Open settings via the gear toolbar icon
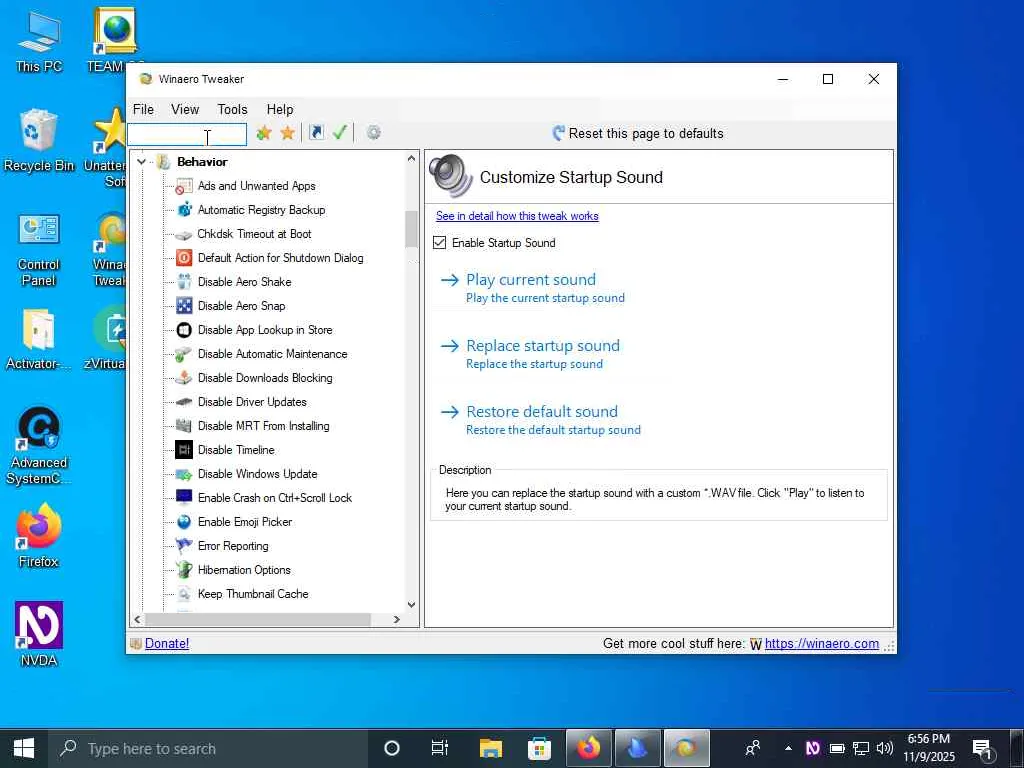1024x768 pixels. click(x=374, y=133)
